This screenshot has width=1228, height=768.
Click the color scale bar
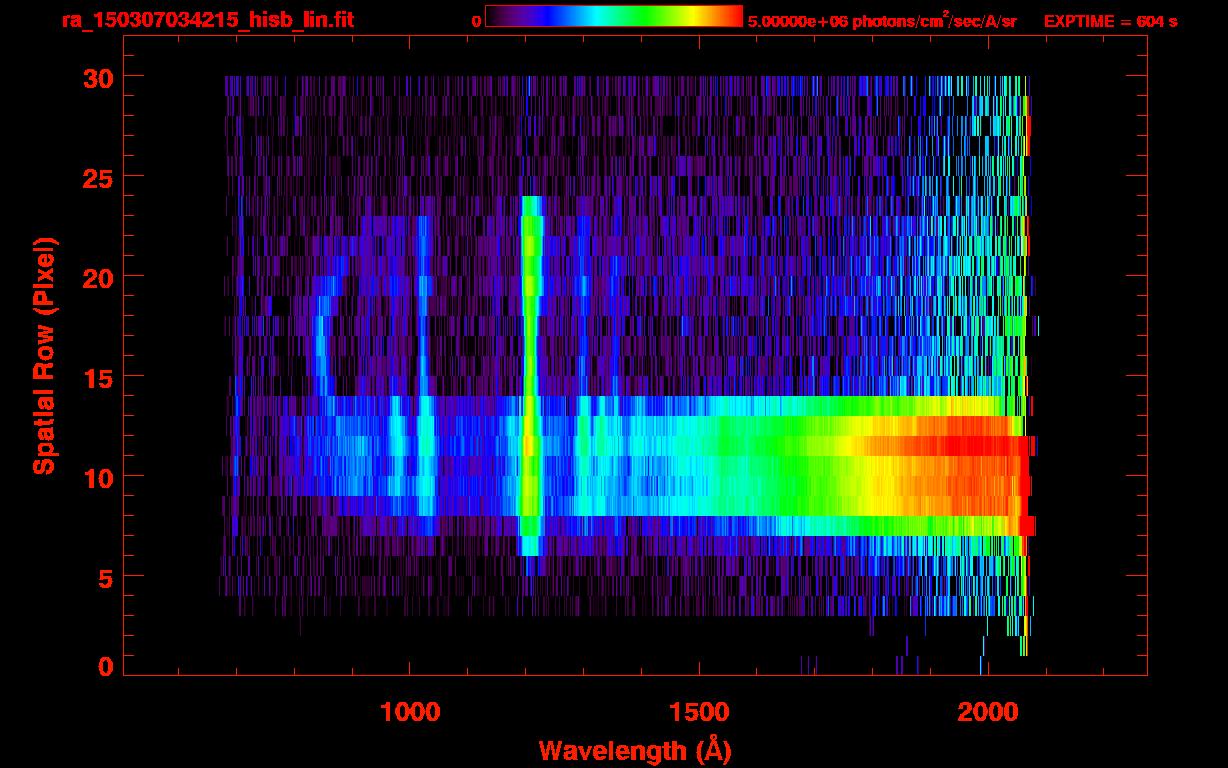click(614, 17)
